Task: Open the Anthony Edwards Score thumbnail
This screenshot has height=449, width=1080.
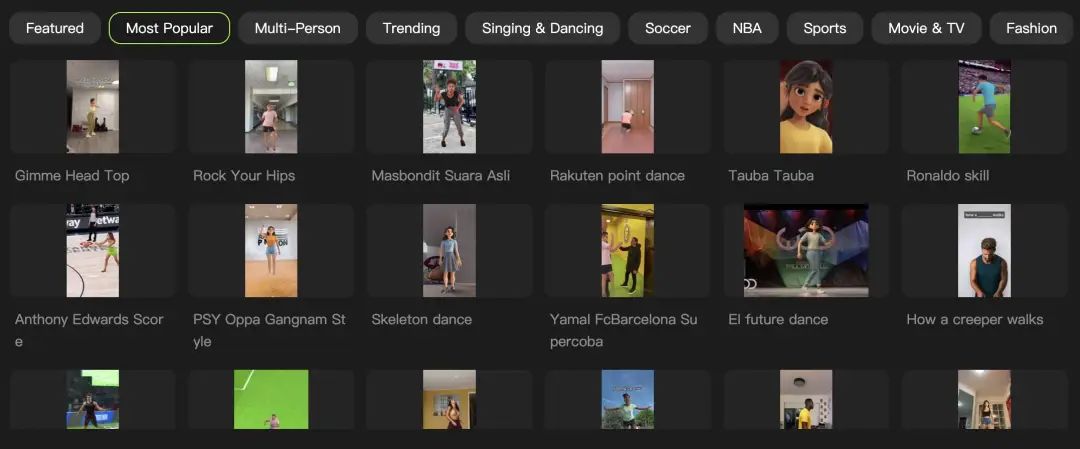Action: (x=92, y=251)
